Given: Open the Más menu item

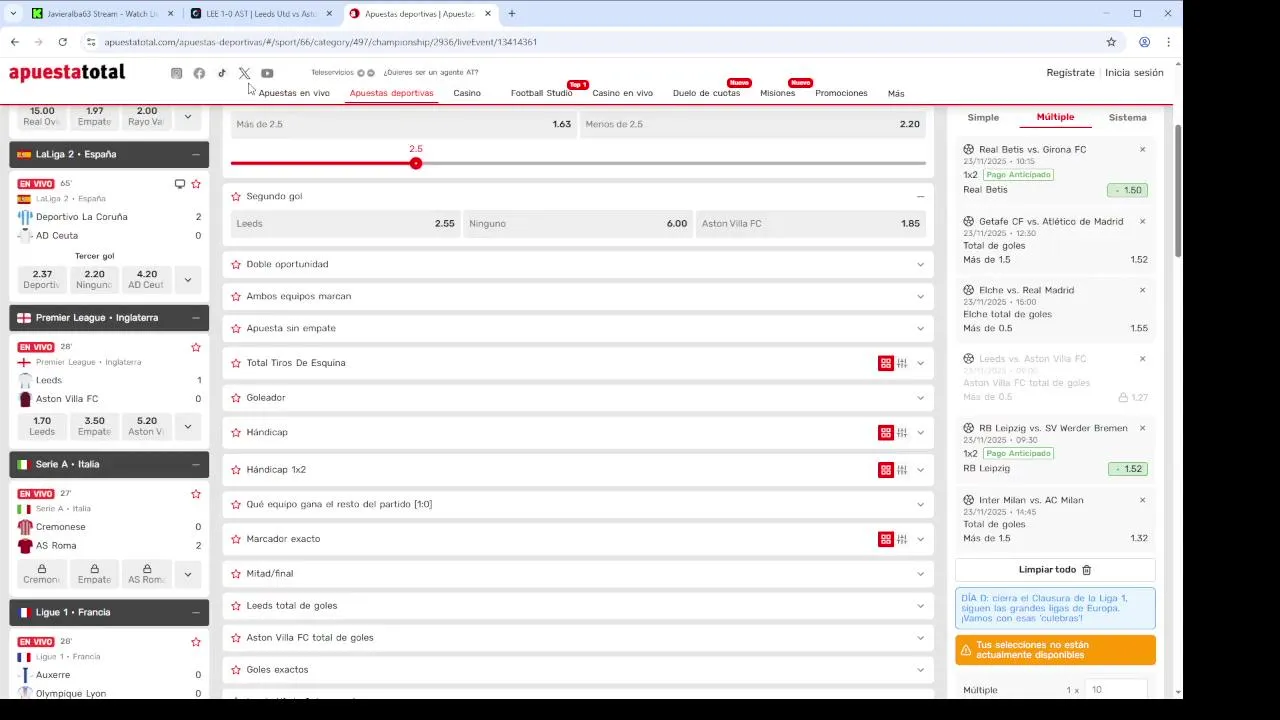Looking at the screenshot, I should 896,93.
